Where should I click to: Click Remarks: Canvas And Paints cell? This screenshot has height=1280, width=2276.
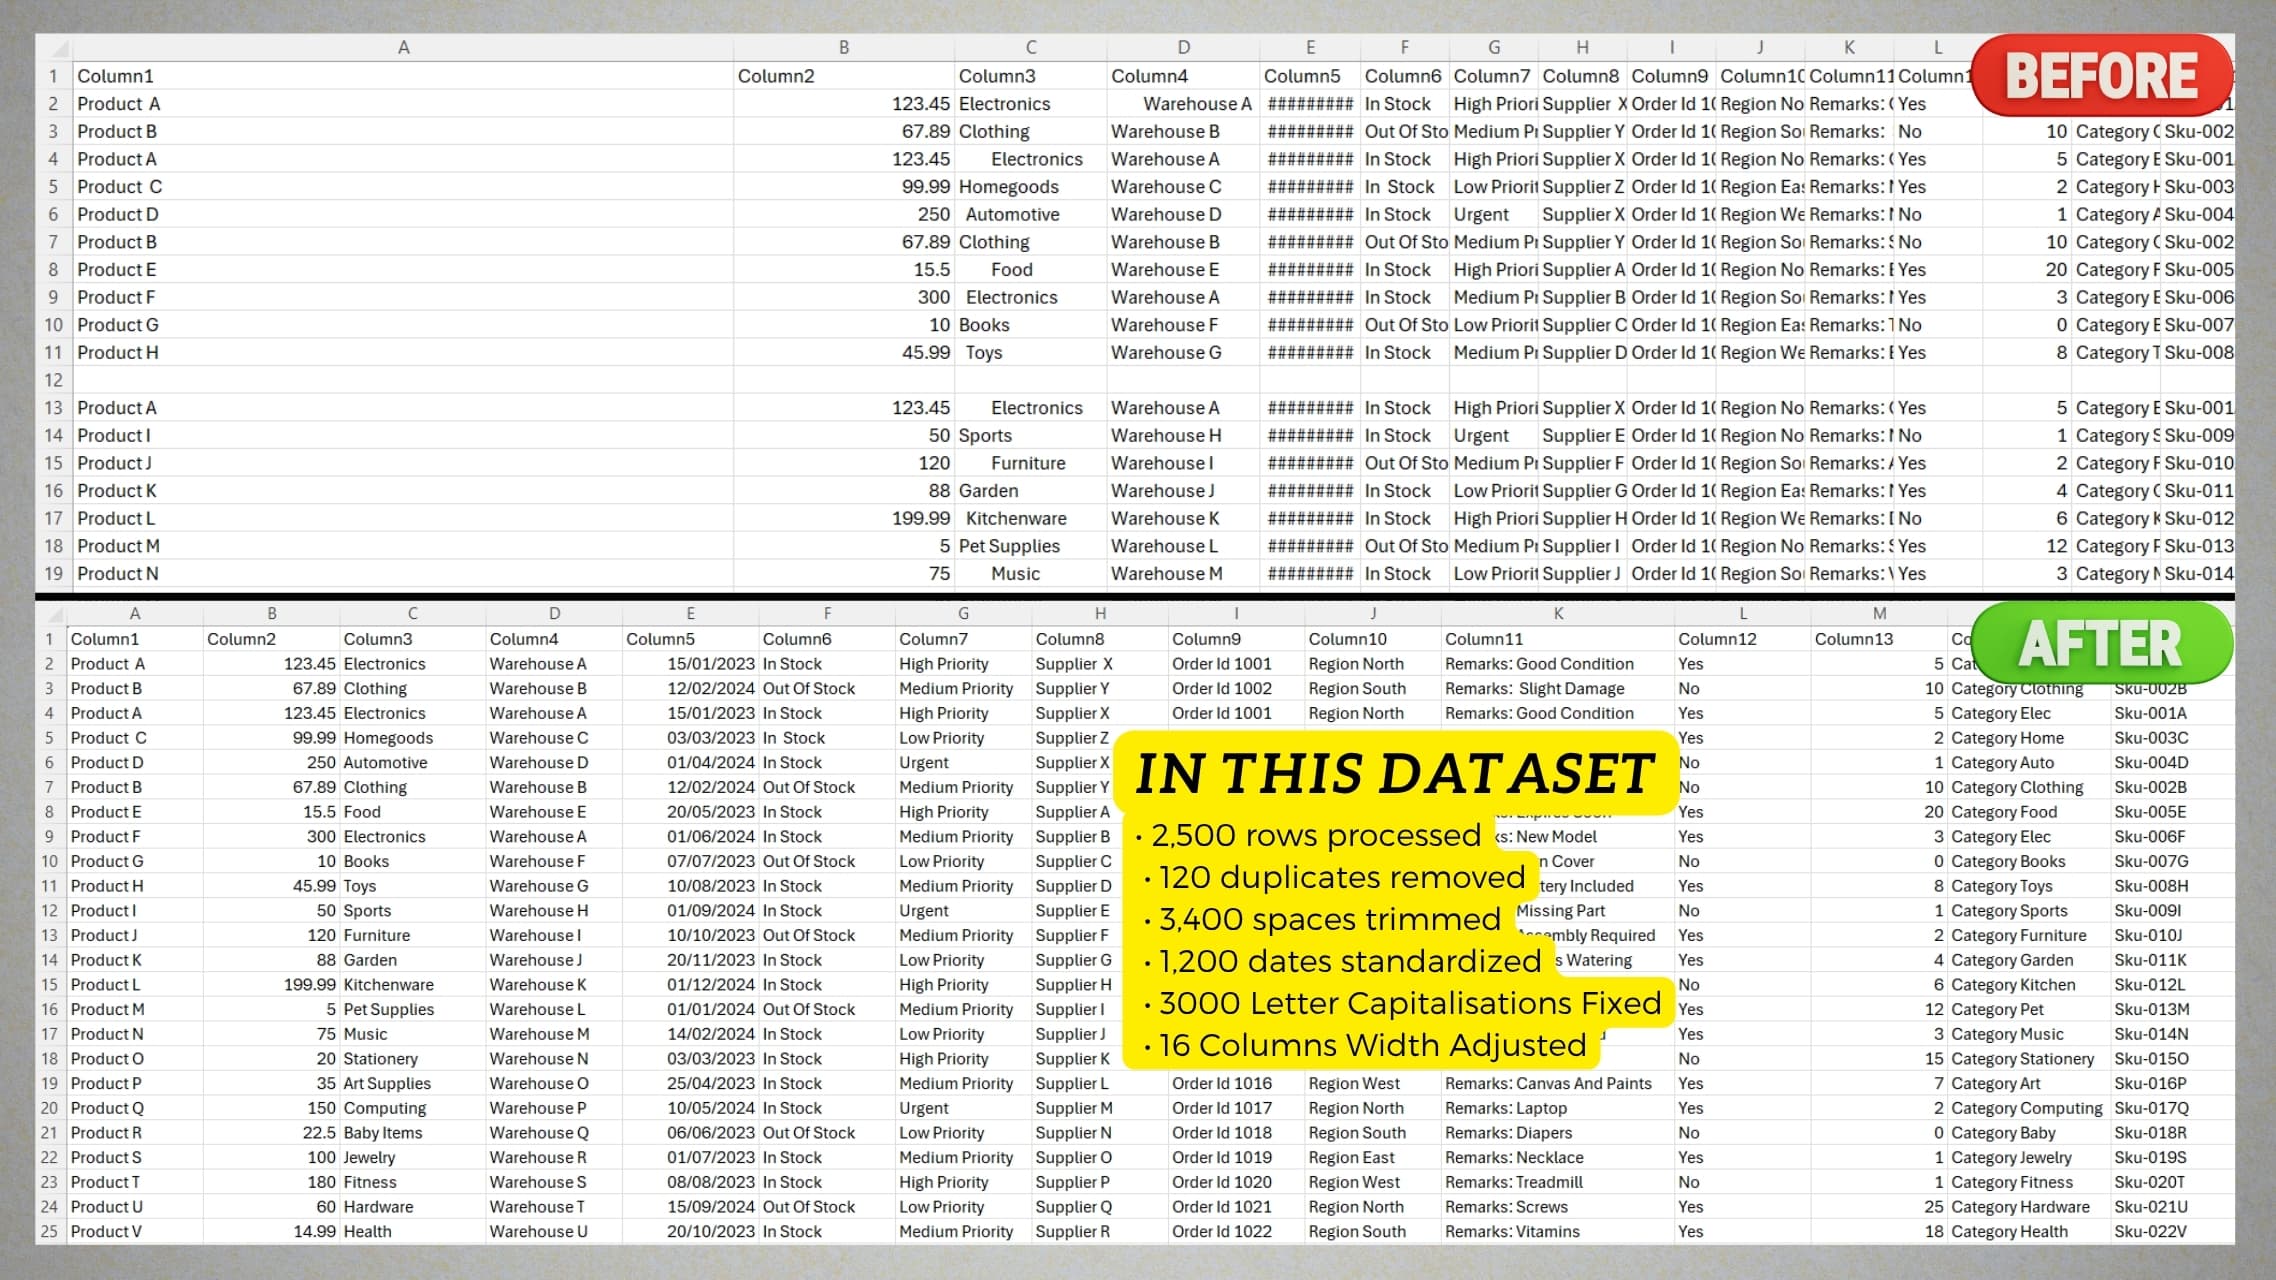[x=1548, y=1083]
